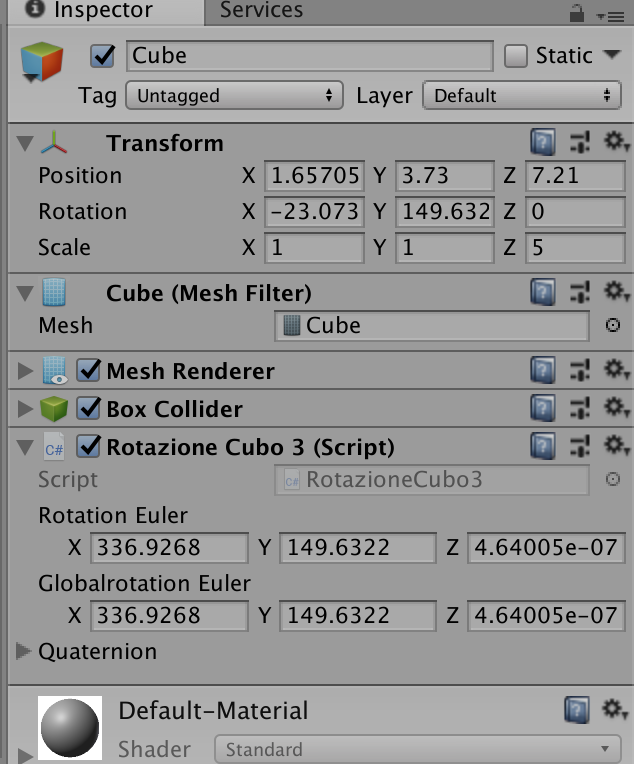Disable the Rotazione Cubo 3 script checkbox

pyautogui.click(x=89, y=446)
